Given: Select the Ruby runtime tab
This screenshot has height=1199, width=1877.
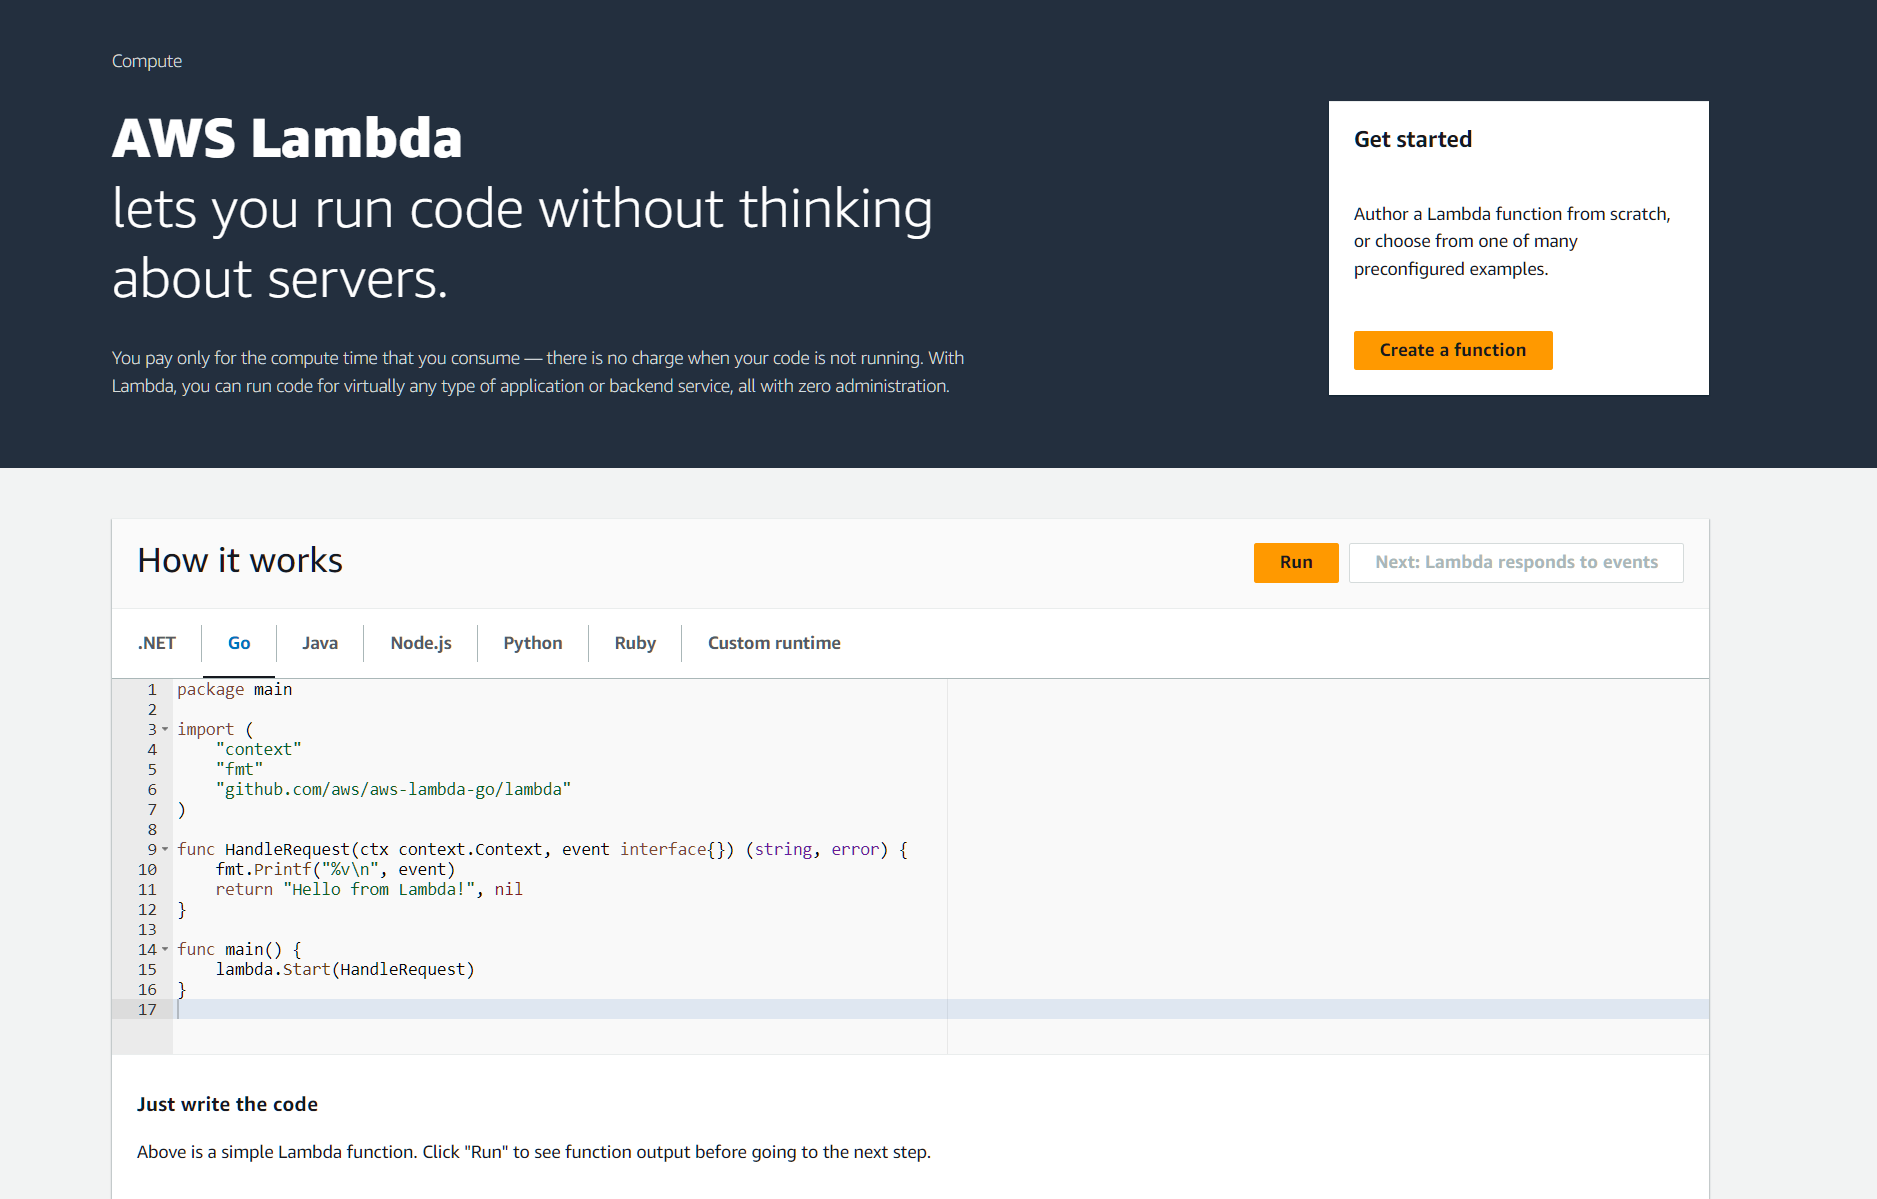Looking at the screenshot, I should 635,643.
